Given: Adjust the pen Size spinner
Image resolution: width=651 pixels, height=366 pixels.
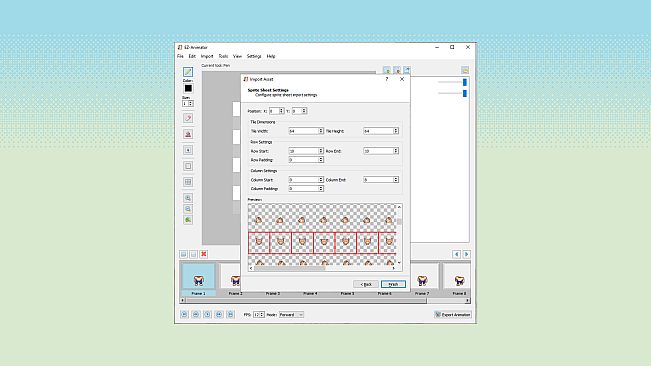Looking at the screenshot, I should click(188, 103).
